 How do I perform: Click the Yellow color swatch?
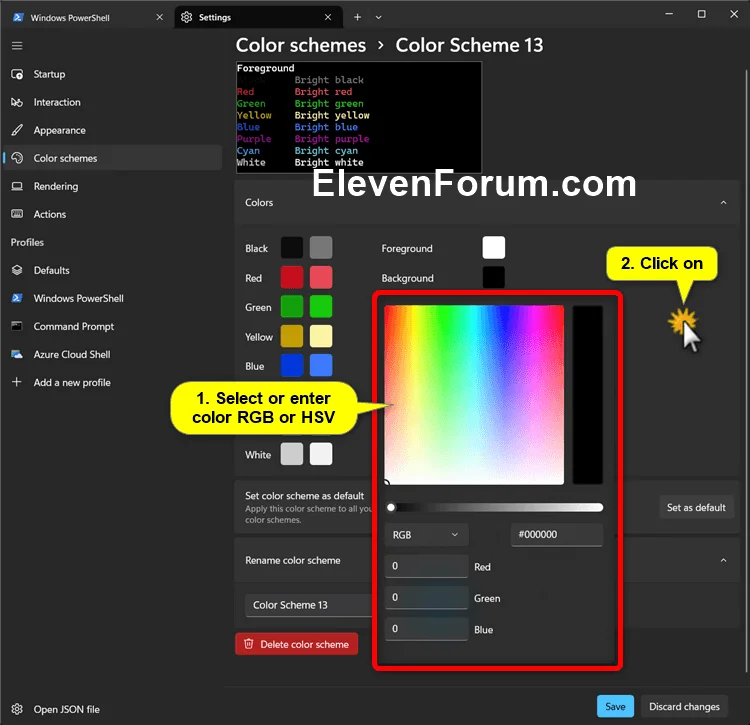click(292, 336)
